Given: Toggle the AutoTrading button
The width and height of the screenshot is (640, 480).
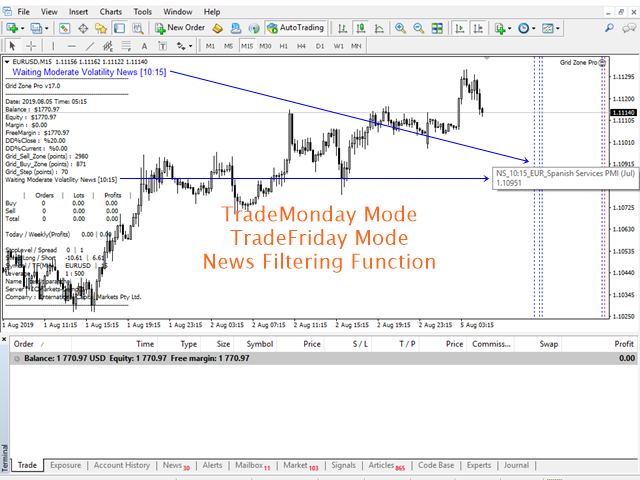Looking at the screenshot, I should [x=296, y=28].
